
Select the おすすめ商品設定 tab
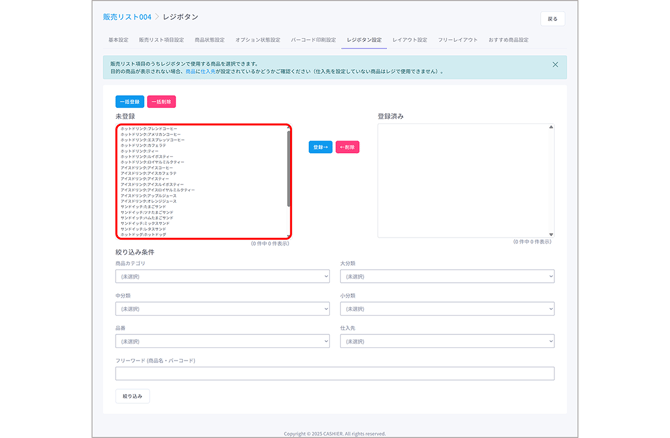point(508,40)
